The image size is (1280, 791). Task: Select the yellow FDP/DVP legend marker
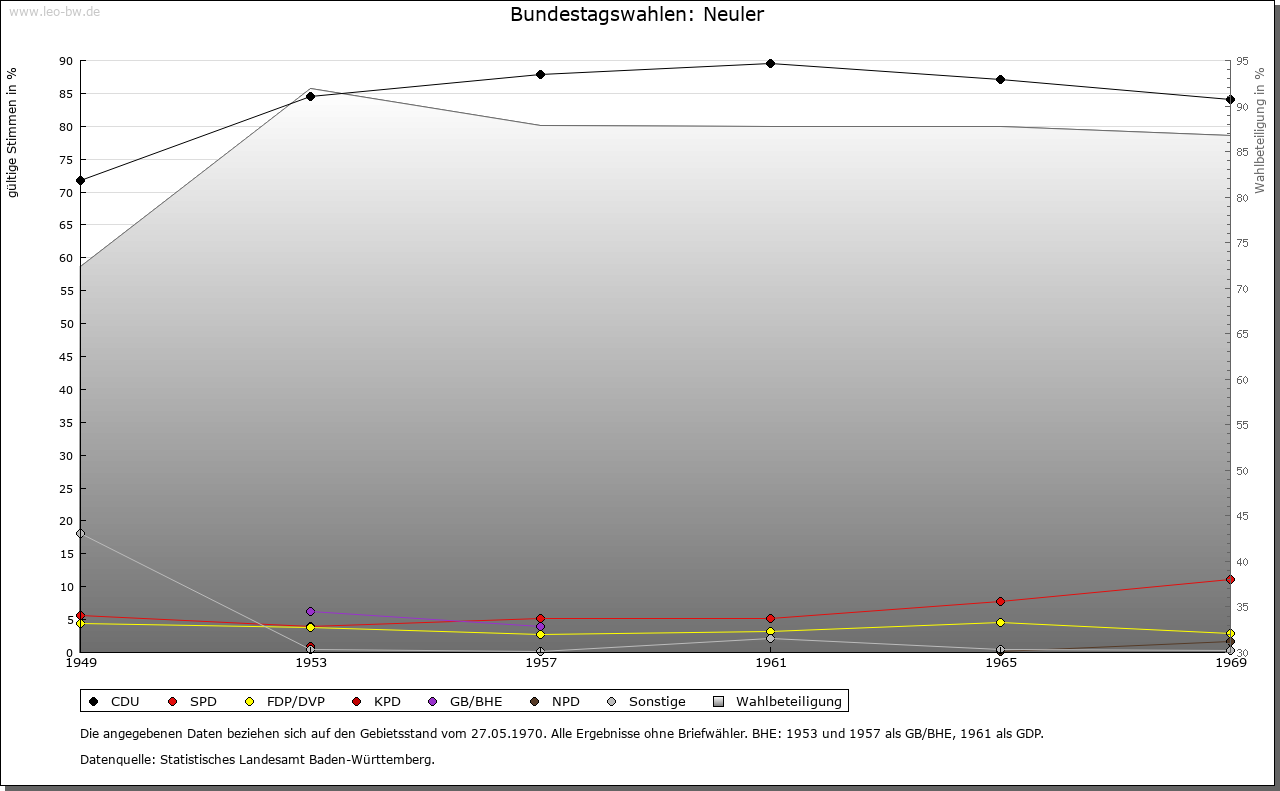coord(250,702)
